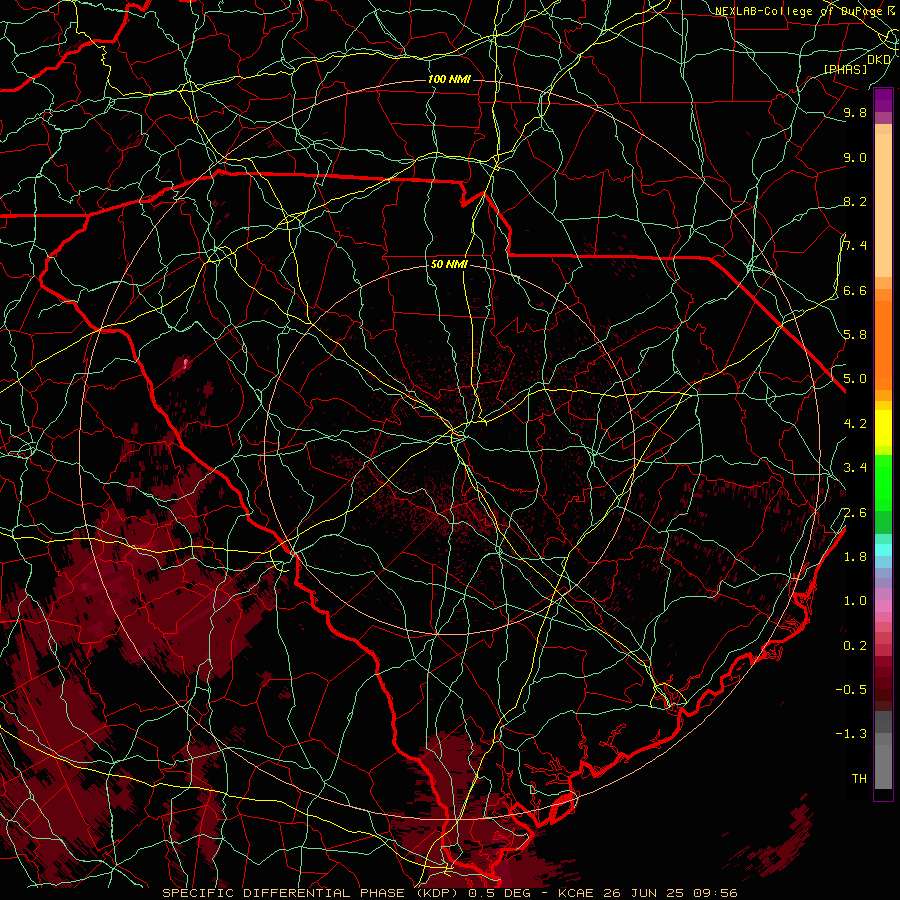Pick the cyan color band near 1.8
The image size is (900, 900).
(883, 550)
